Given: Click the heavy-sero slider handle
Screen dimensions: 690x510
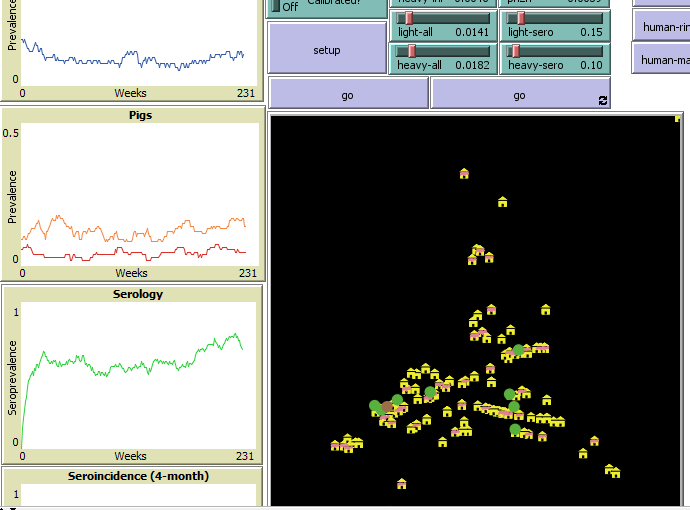Looking at the screenshot, I should tap(516, 51).
